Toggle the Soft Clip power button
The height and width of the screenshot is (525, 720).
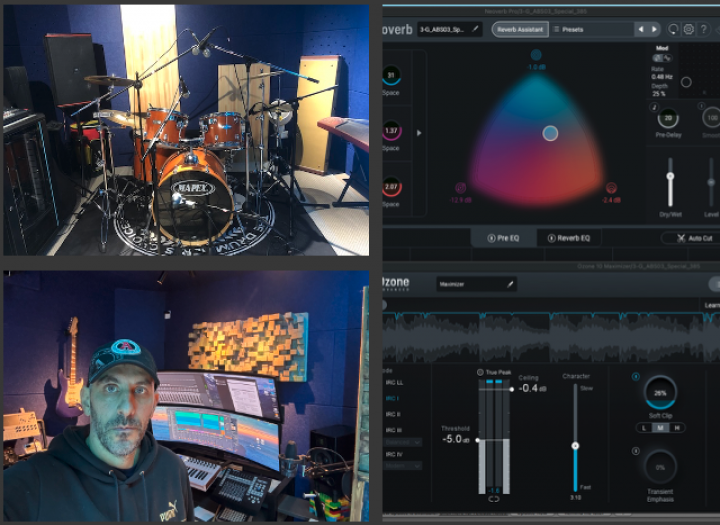[x=636, y=377]
